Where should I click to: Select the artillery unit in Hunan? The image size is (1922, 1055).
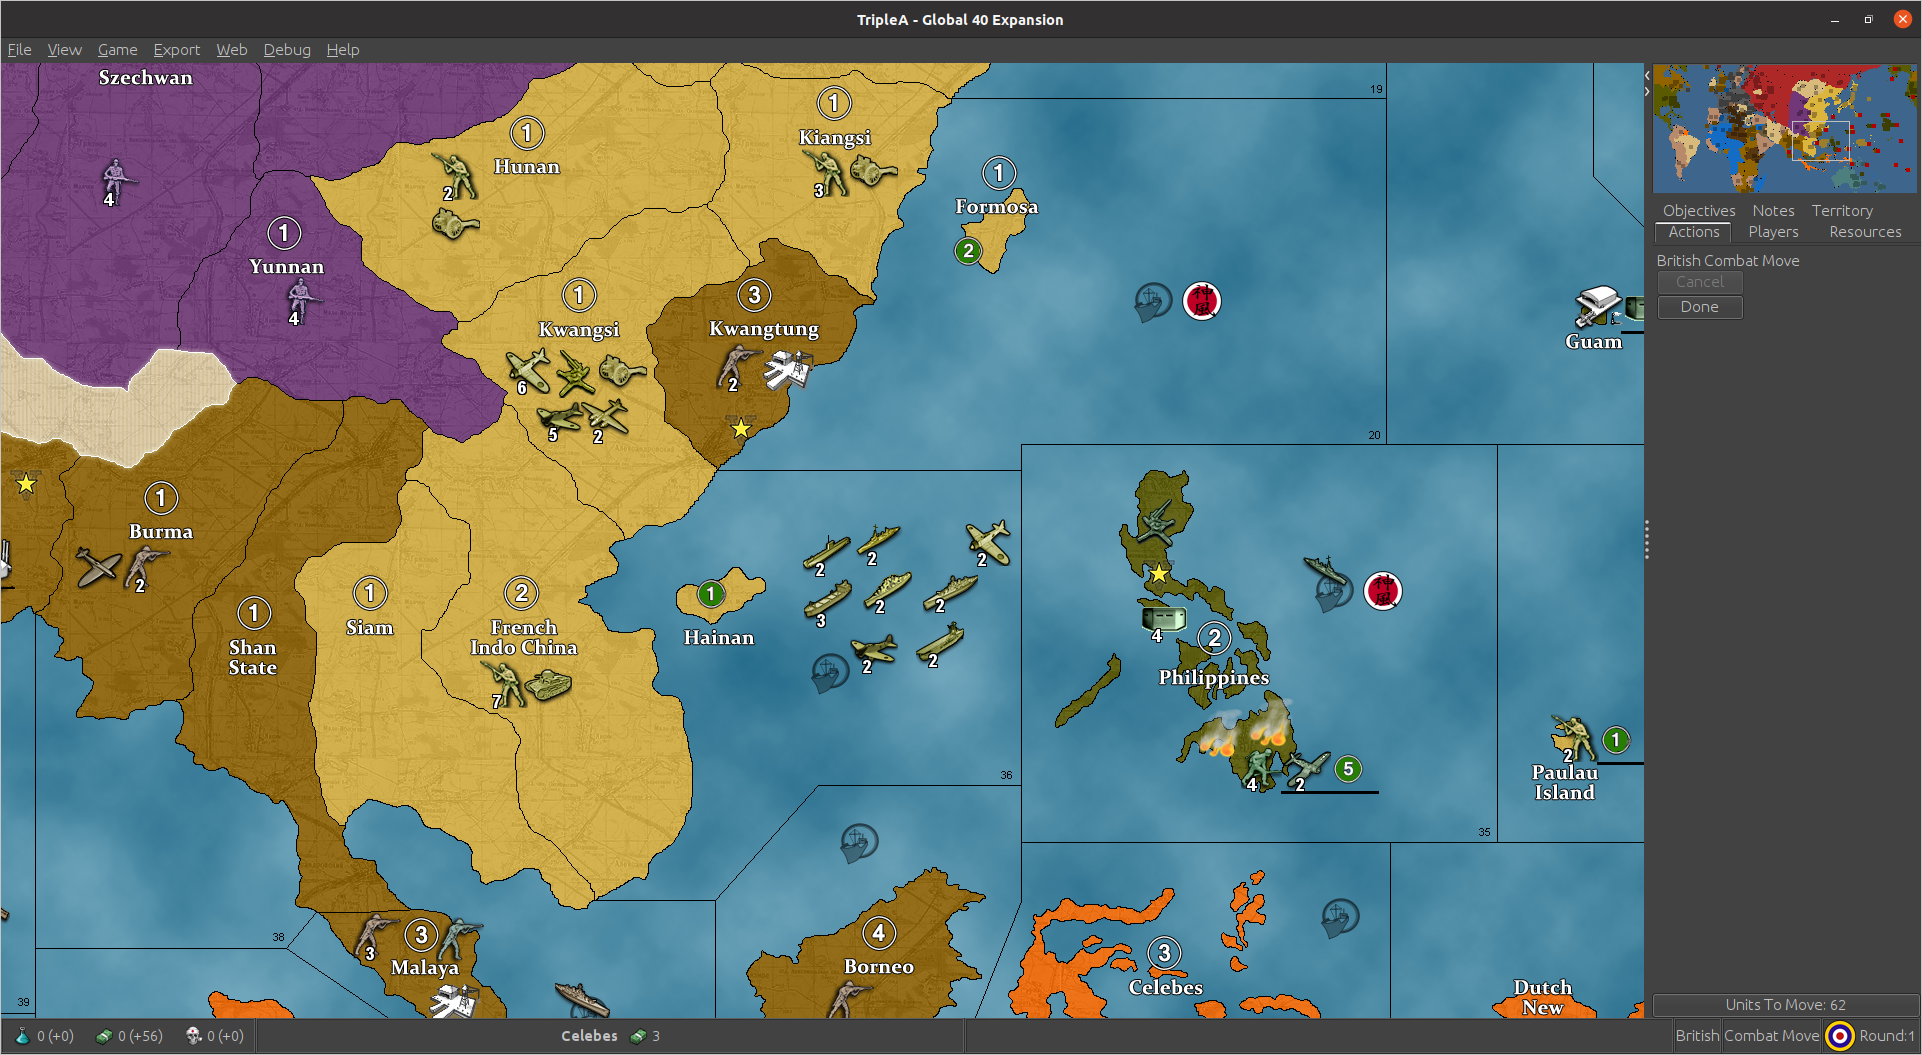point(455,223)
